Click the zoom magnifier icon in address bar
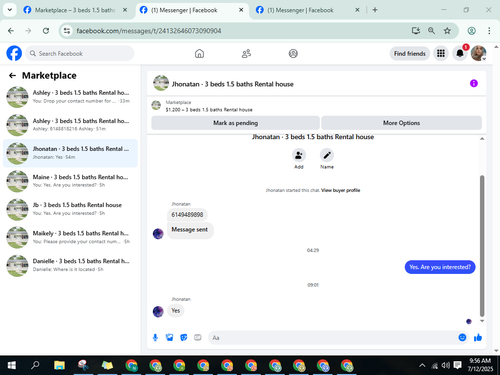The image size is (500, 375). (x=431, y=31)
